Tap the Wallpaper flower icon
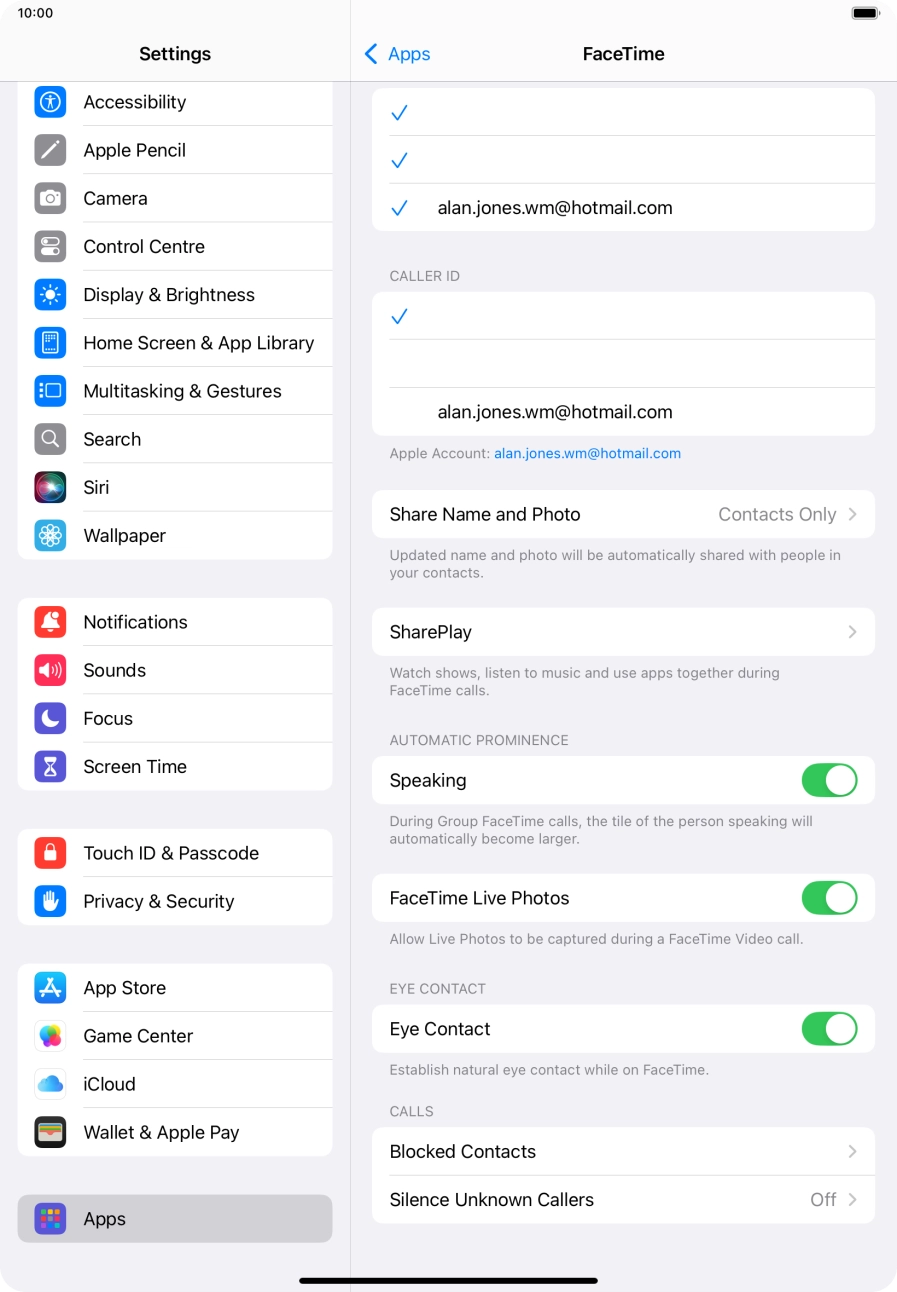This screenshot has height=1292, width=897. click(x=50, y=535)
